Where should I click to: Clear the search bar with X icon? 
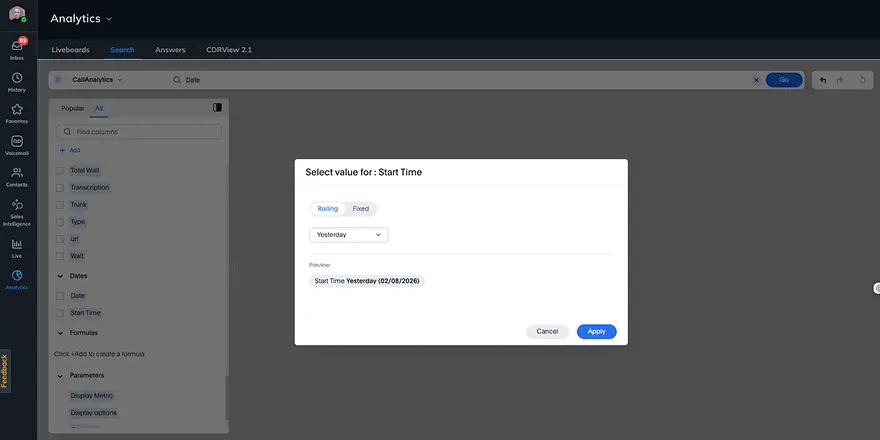click(x=756, y=79)
